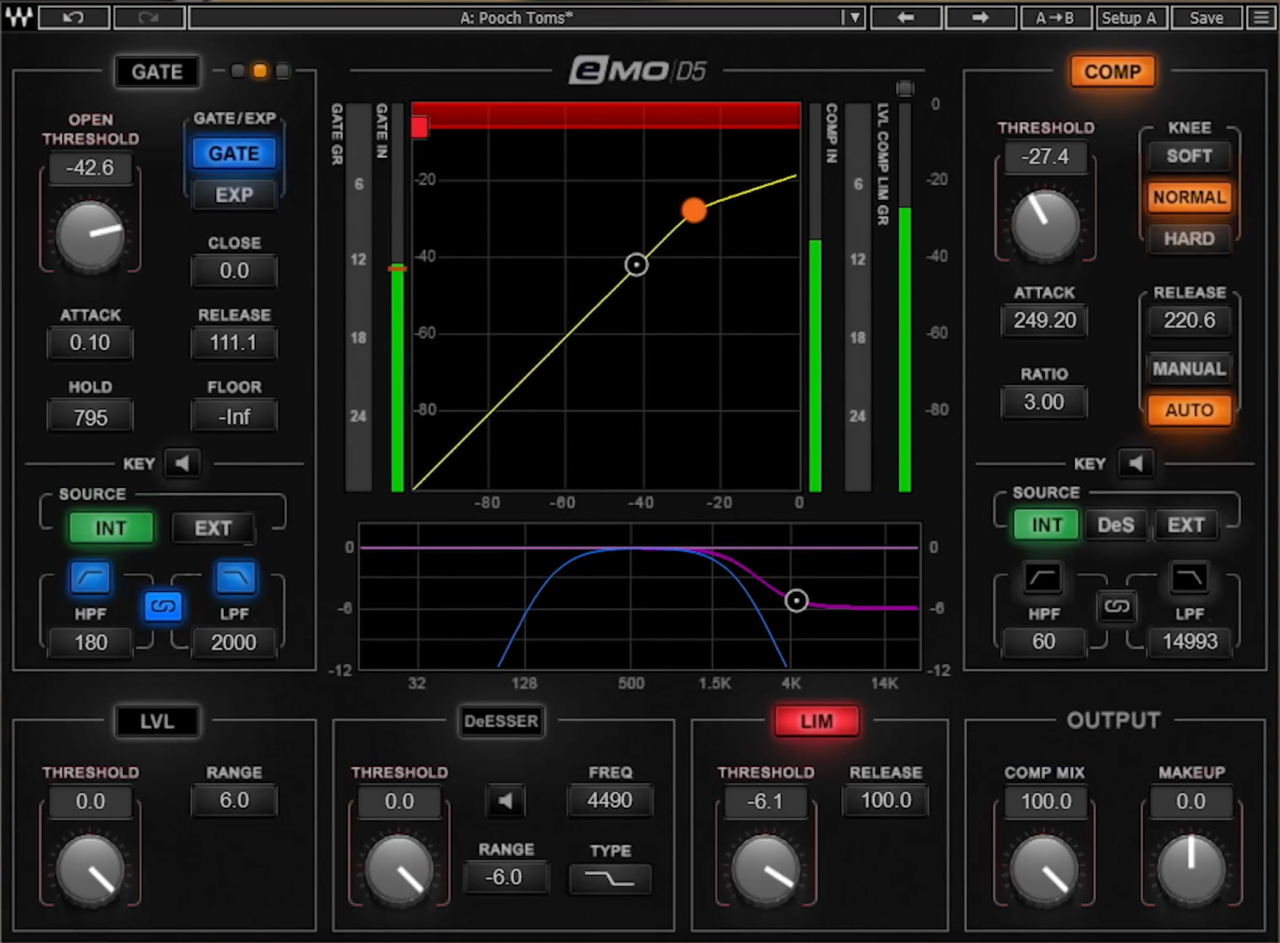Select EXT as compressor key source
The height and width of the screenshot is (943, 1280).
pos(1186,525)
